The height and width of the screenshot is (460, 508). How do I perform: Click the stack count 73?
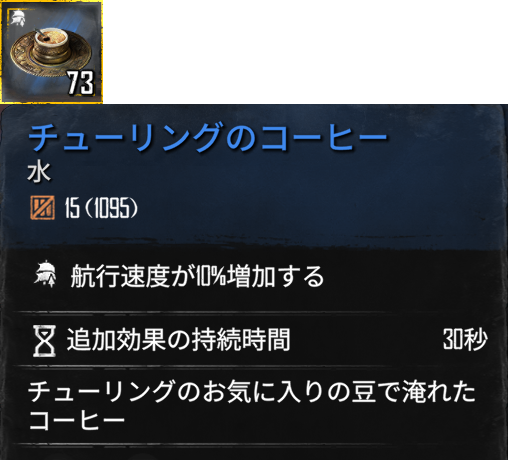(x=81, y=83)
